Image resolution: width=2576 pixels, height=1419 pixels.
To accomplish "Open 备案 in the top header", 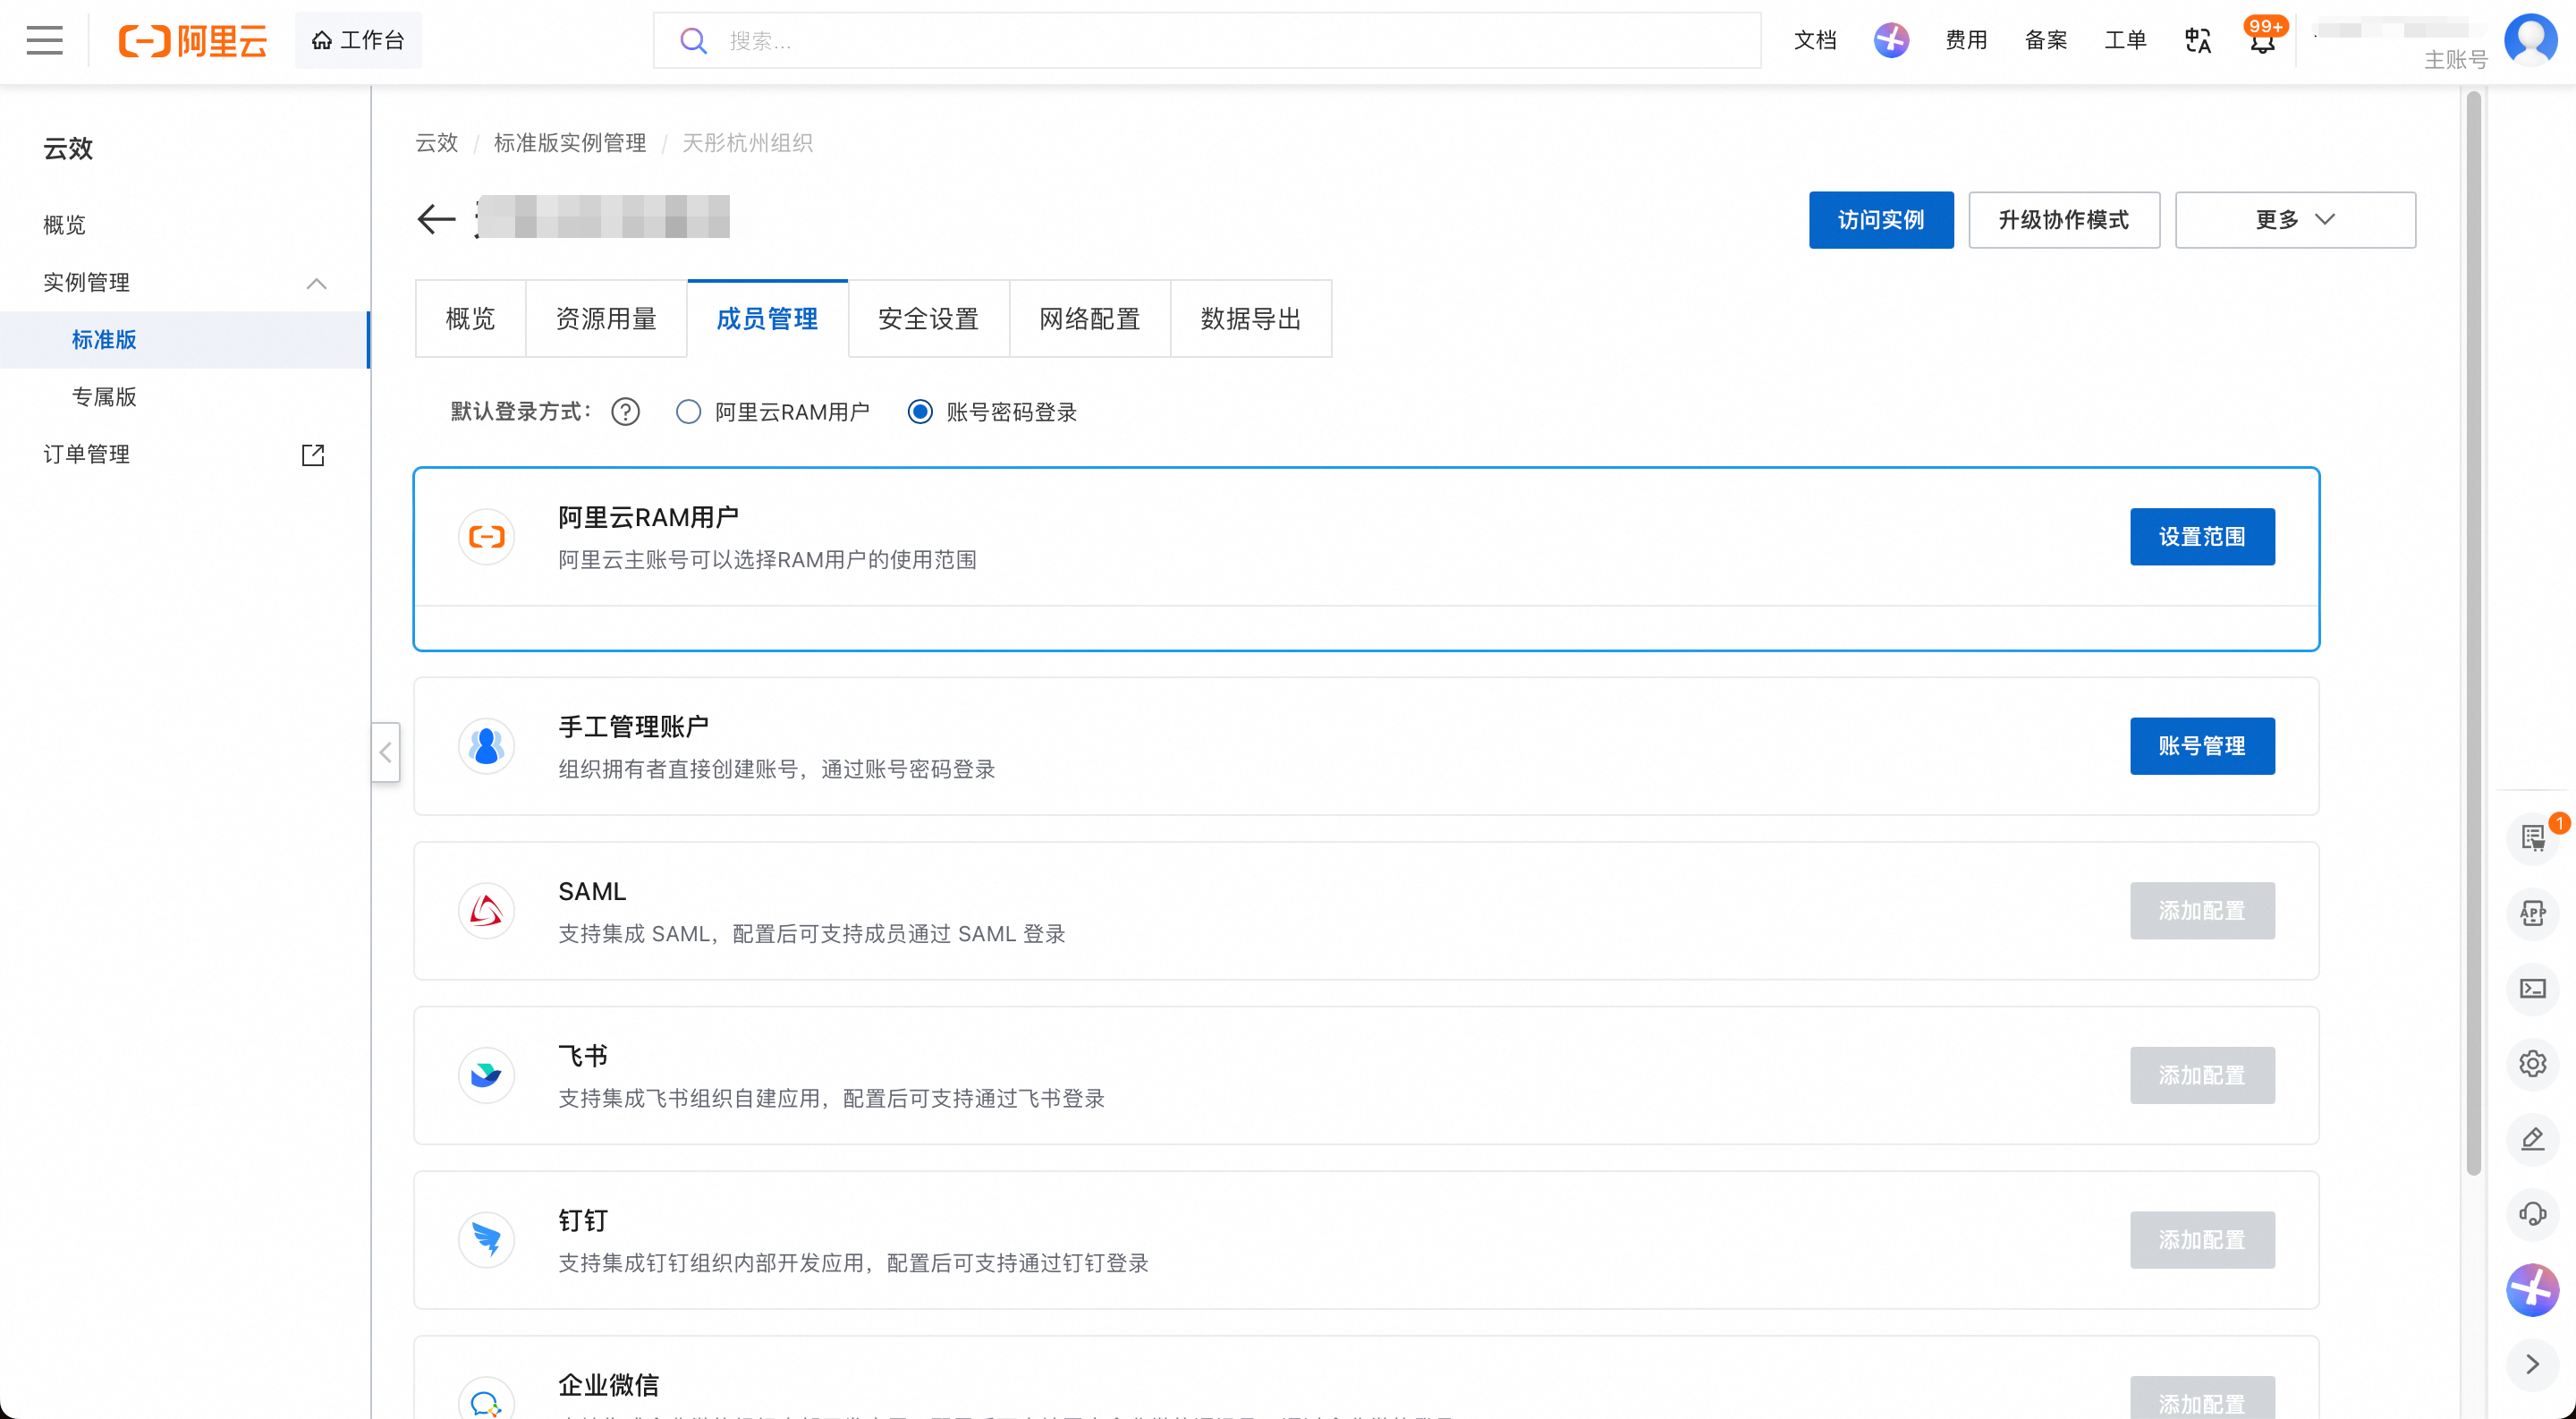I will 2046,40.
